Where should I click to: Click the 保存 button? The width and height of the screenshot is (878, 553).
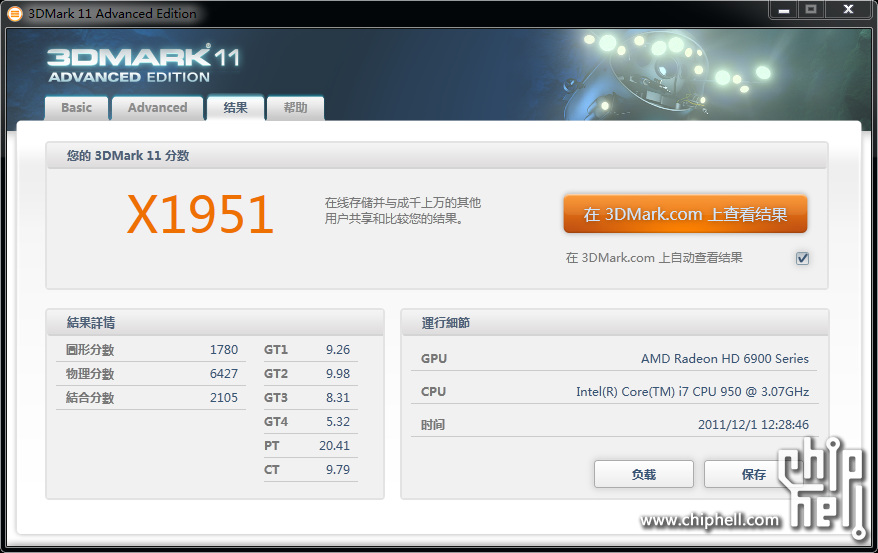[x=753, y=474]
